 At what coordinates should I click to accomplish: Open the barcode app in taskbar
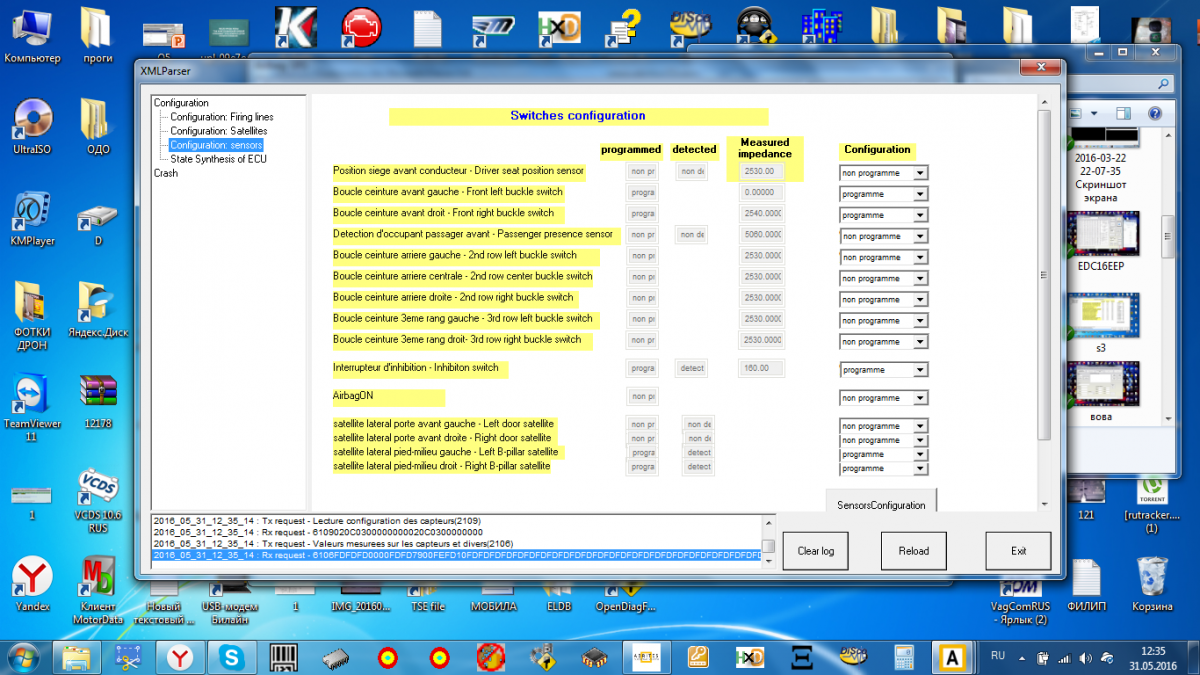pos(284,657)
